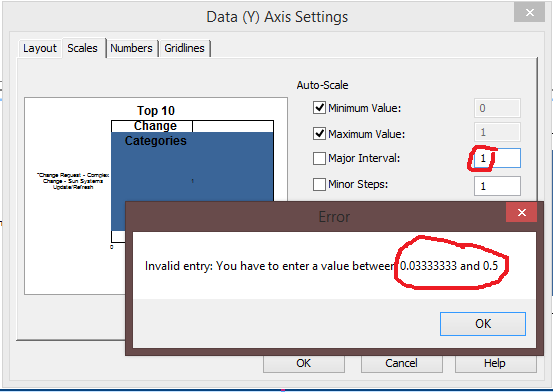553x392 pixels.
Task: Select the Scales tab
Action: [83, 48]
